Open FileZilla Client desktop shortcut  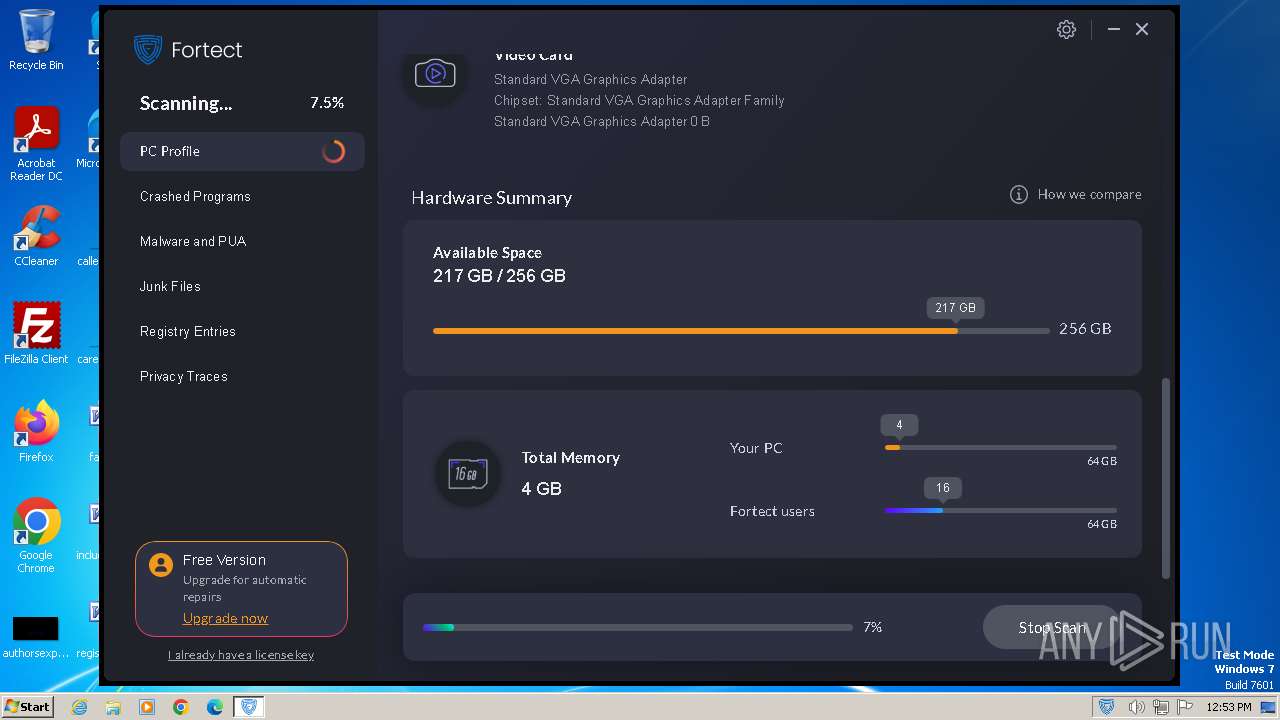click(x=36, y=333)
